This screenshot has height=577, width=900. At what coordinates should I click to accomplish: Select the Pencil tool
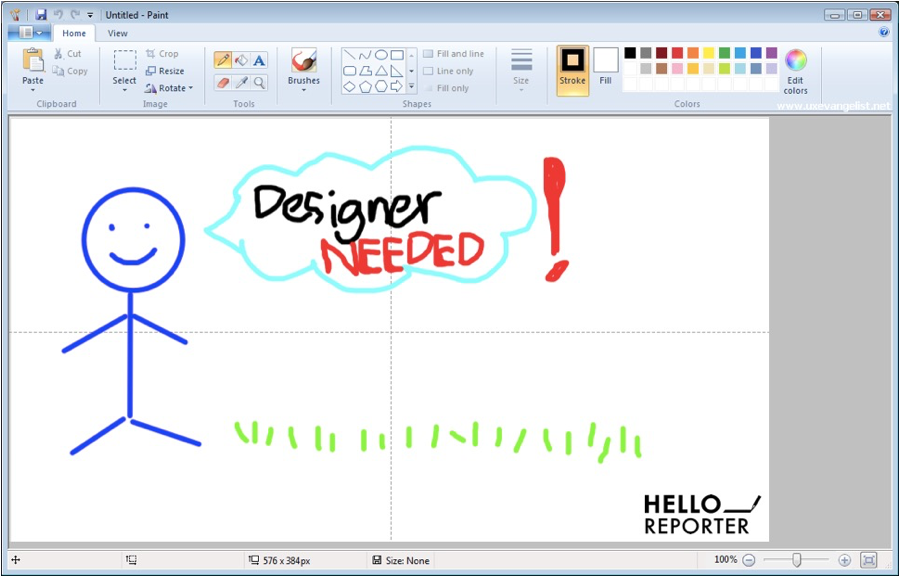tap(223, 61)
